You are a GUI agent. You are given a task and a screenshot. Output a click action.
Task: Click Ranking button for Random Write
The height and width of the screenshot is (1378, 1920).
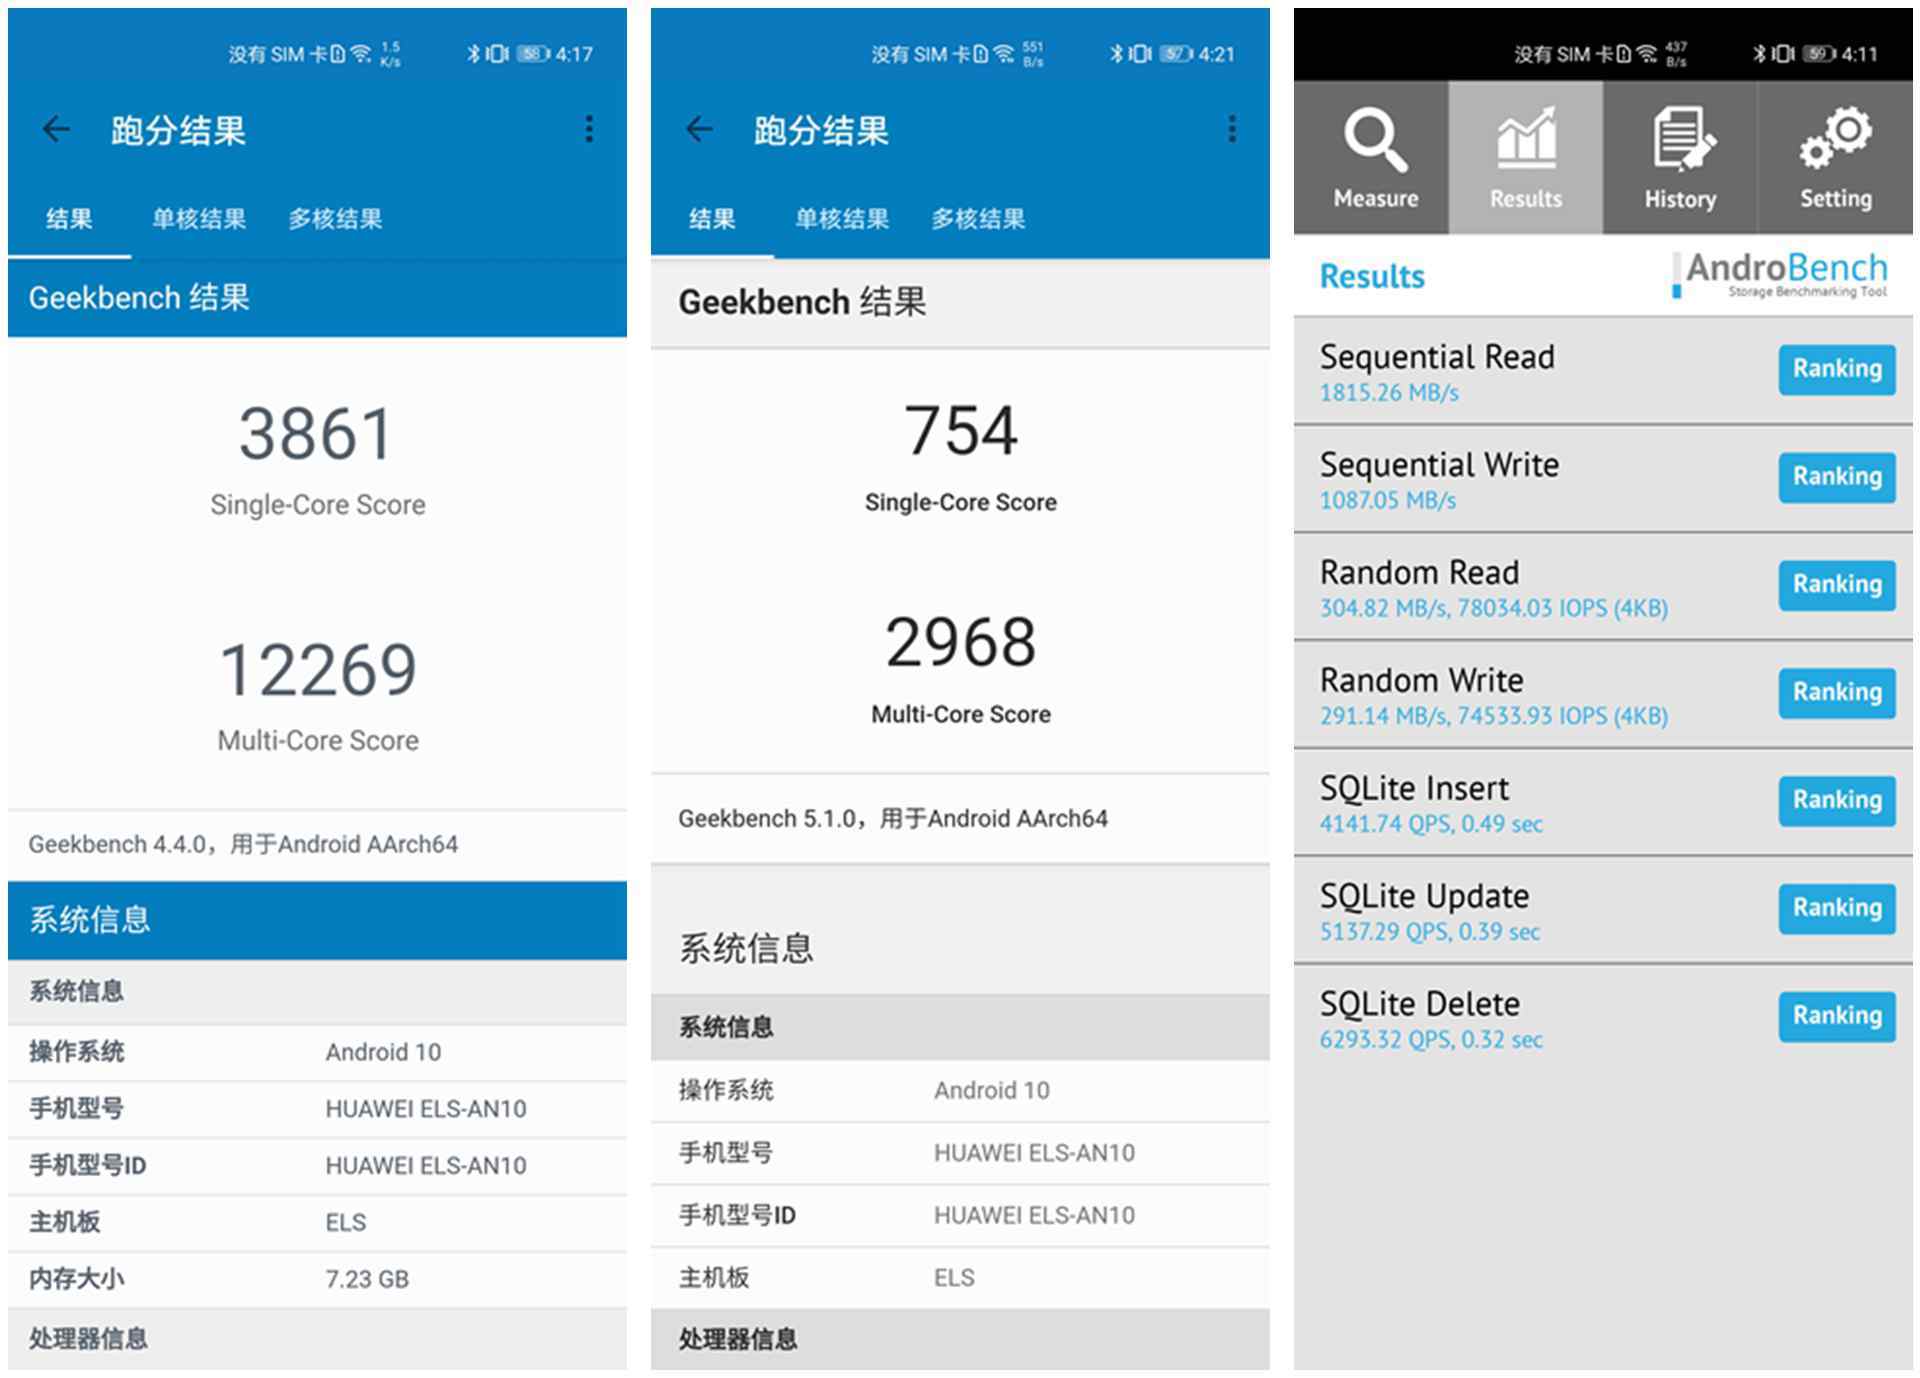click(1837, 693)
